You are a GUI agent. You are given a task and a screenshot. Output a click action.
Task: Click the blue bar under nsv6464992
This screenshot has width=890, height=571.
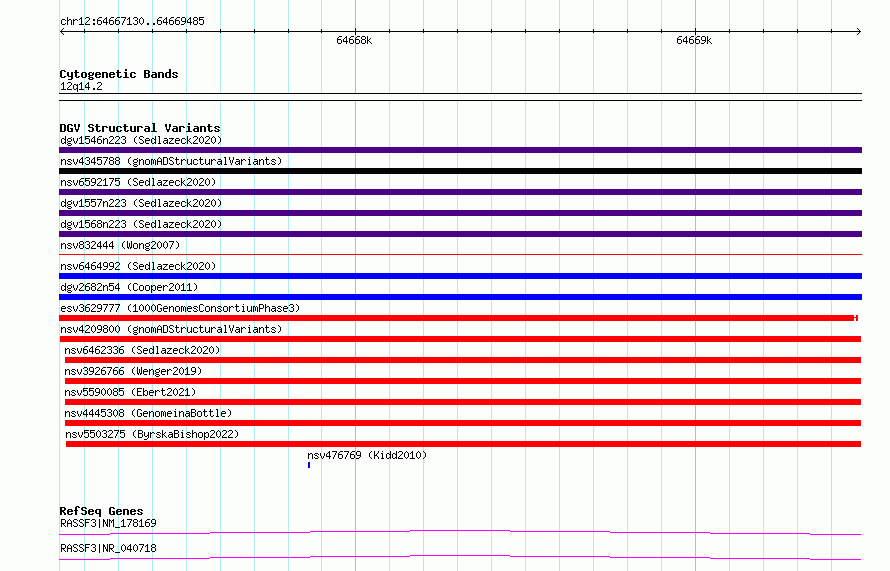[x=460, y=276]
